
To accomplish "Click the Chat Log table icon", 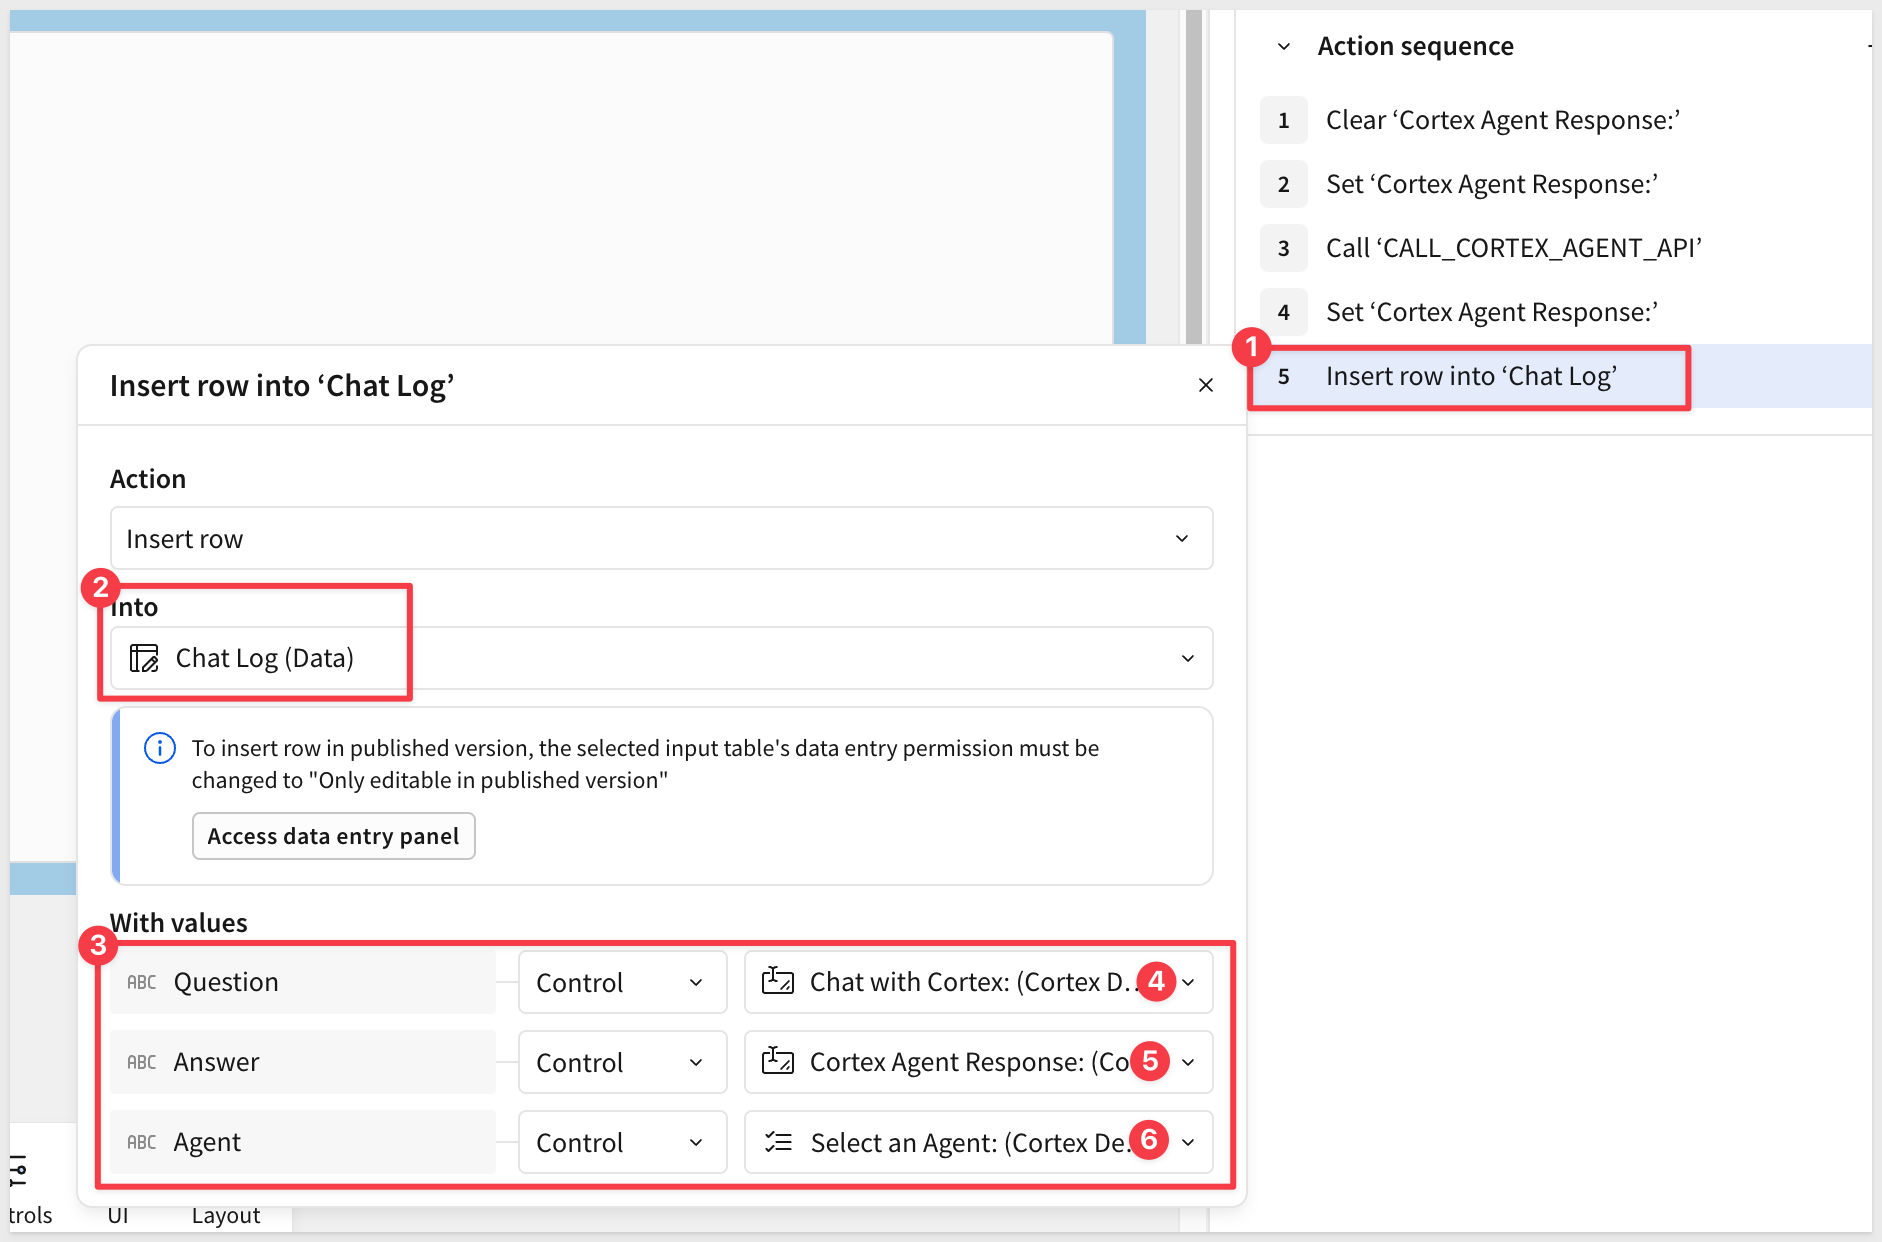I will click(x=144, y=658).
